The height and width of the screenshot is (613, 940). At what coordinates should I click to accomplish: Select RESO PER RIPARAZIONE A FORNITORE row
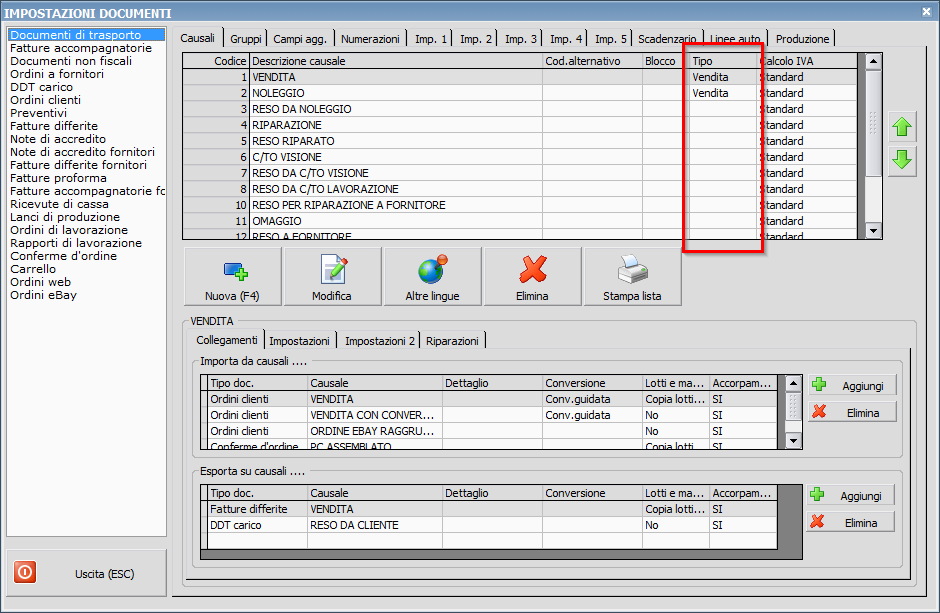(520, 205)
